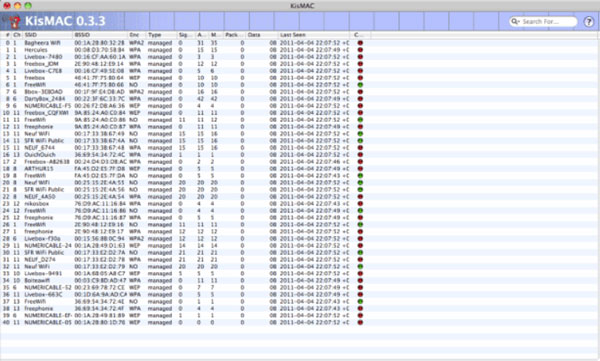600x361 pixels.
Task: Select the OuichOuich SSID
Action: pyautogui.click(x=40, y=155)
